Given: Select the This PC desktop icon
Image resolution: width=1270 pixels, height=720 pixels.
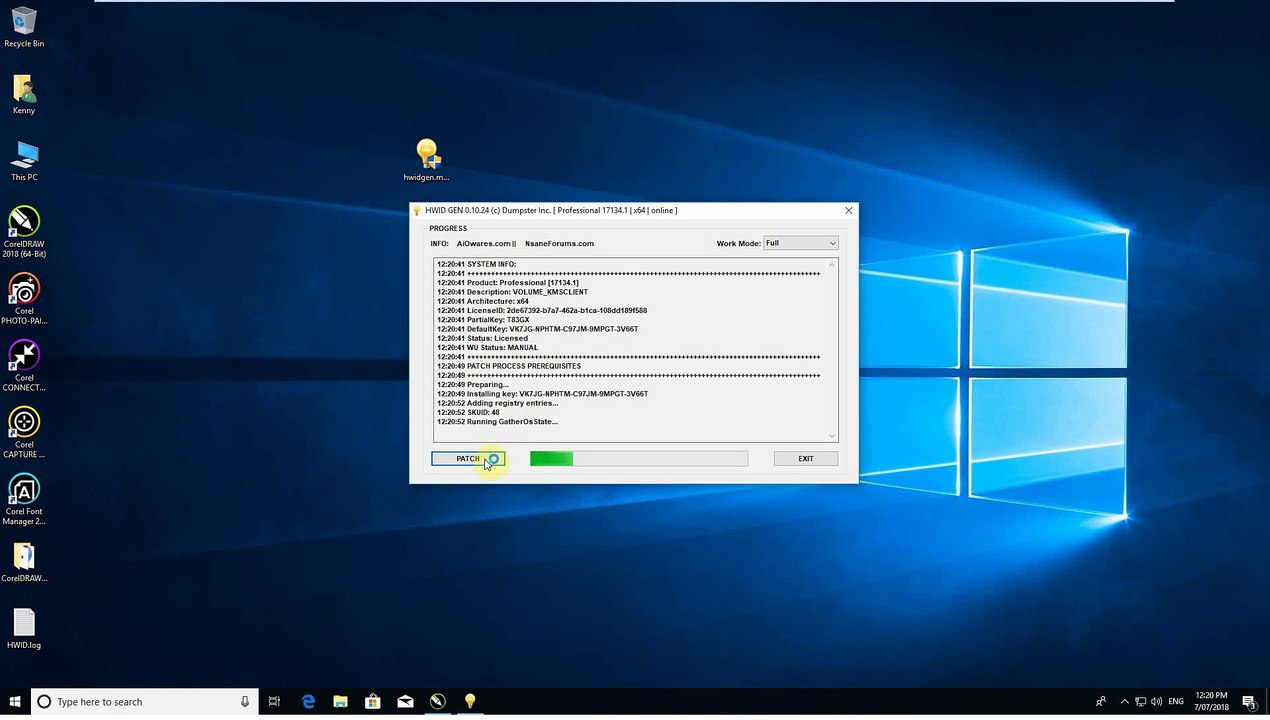Looking at the screenshot, I should click(x=24, y=161).
